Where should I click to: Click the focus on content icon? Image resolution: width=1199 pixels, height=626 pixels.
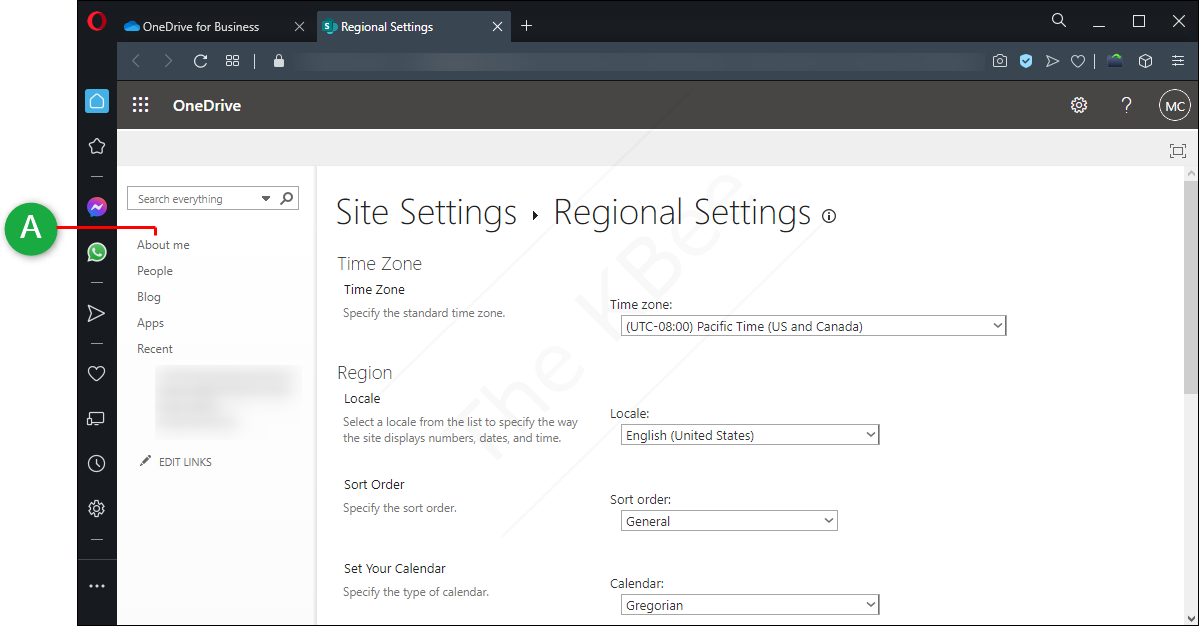point(1178,151)
